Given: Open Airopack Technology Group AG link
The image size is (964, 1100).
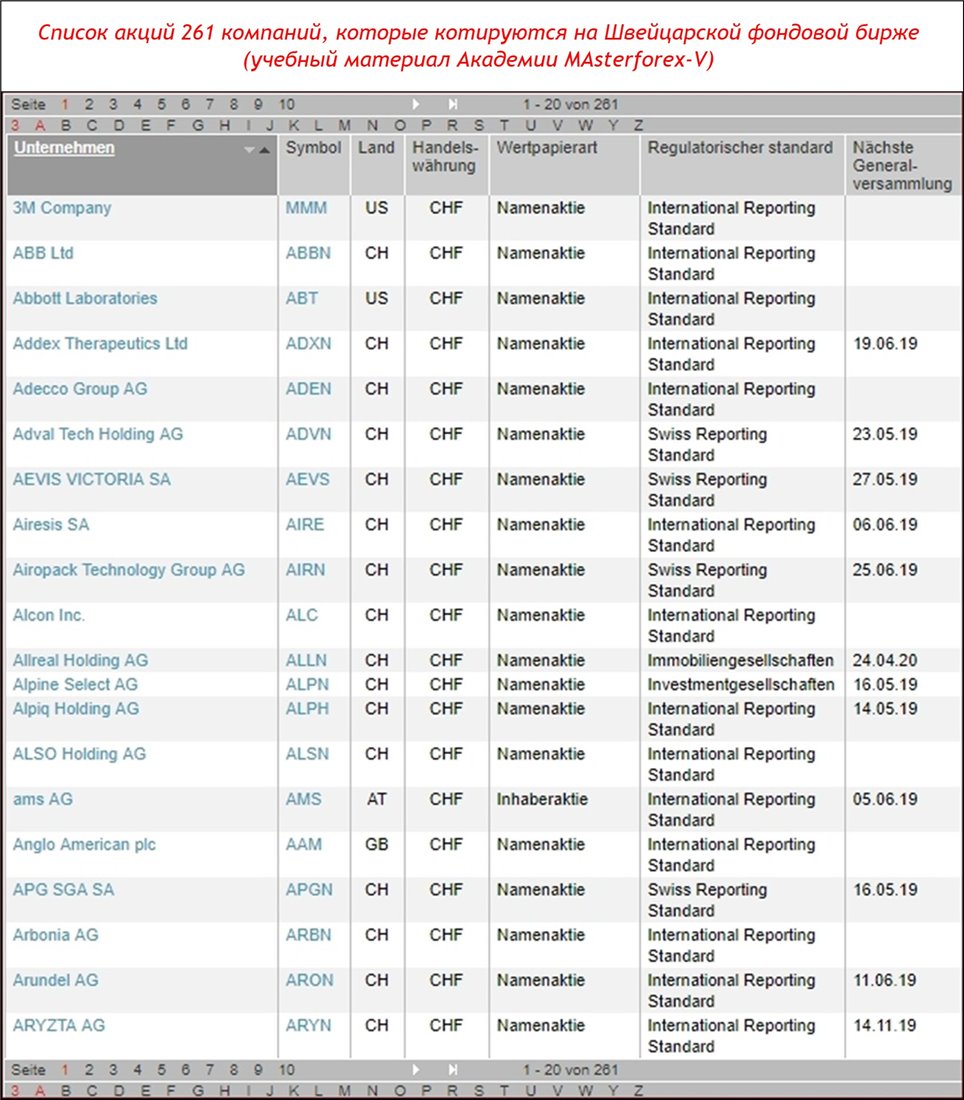Looking at the screenshot, I should (129, 570).
